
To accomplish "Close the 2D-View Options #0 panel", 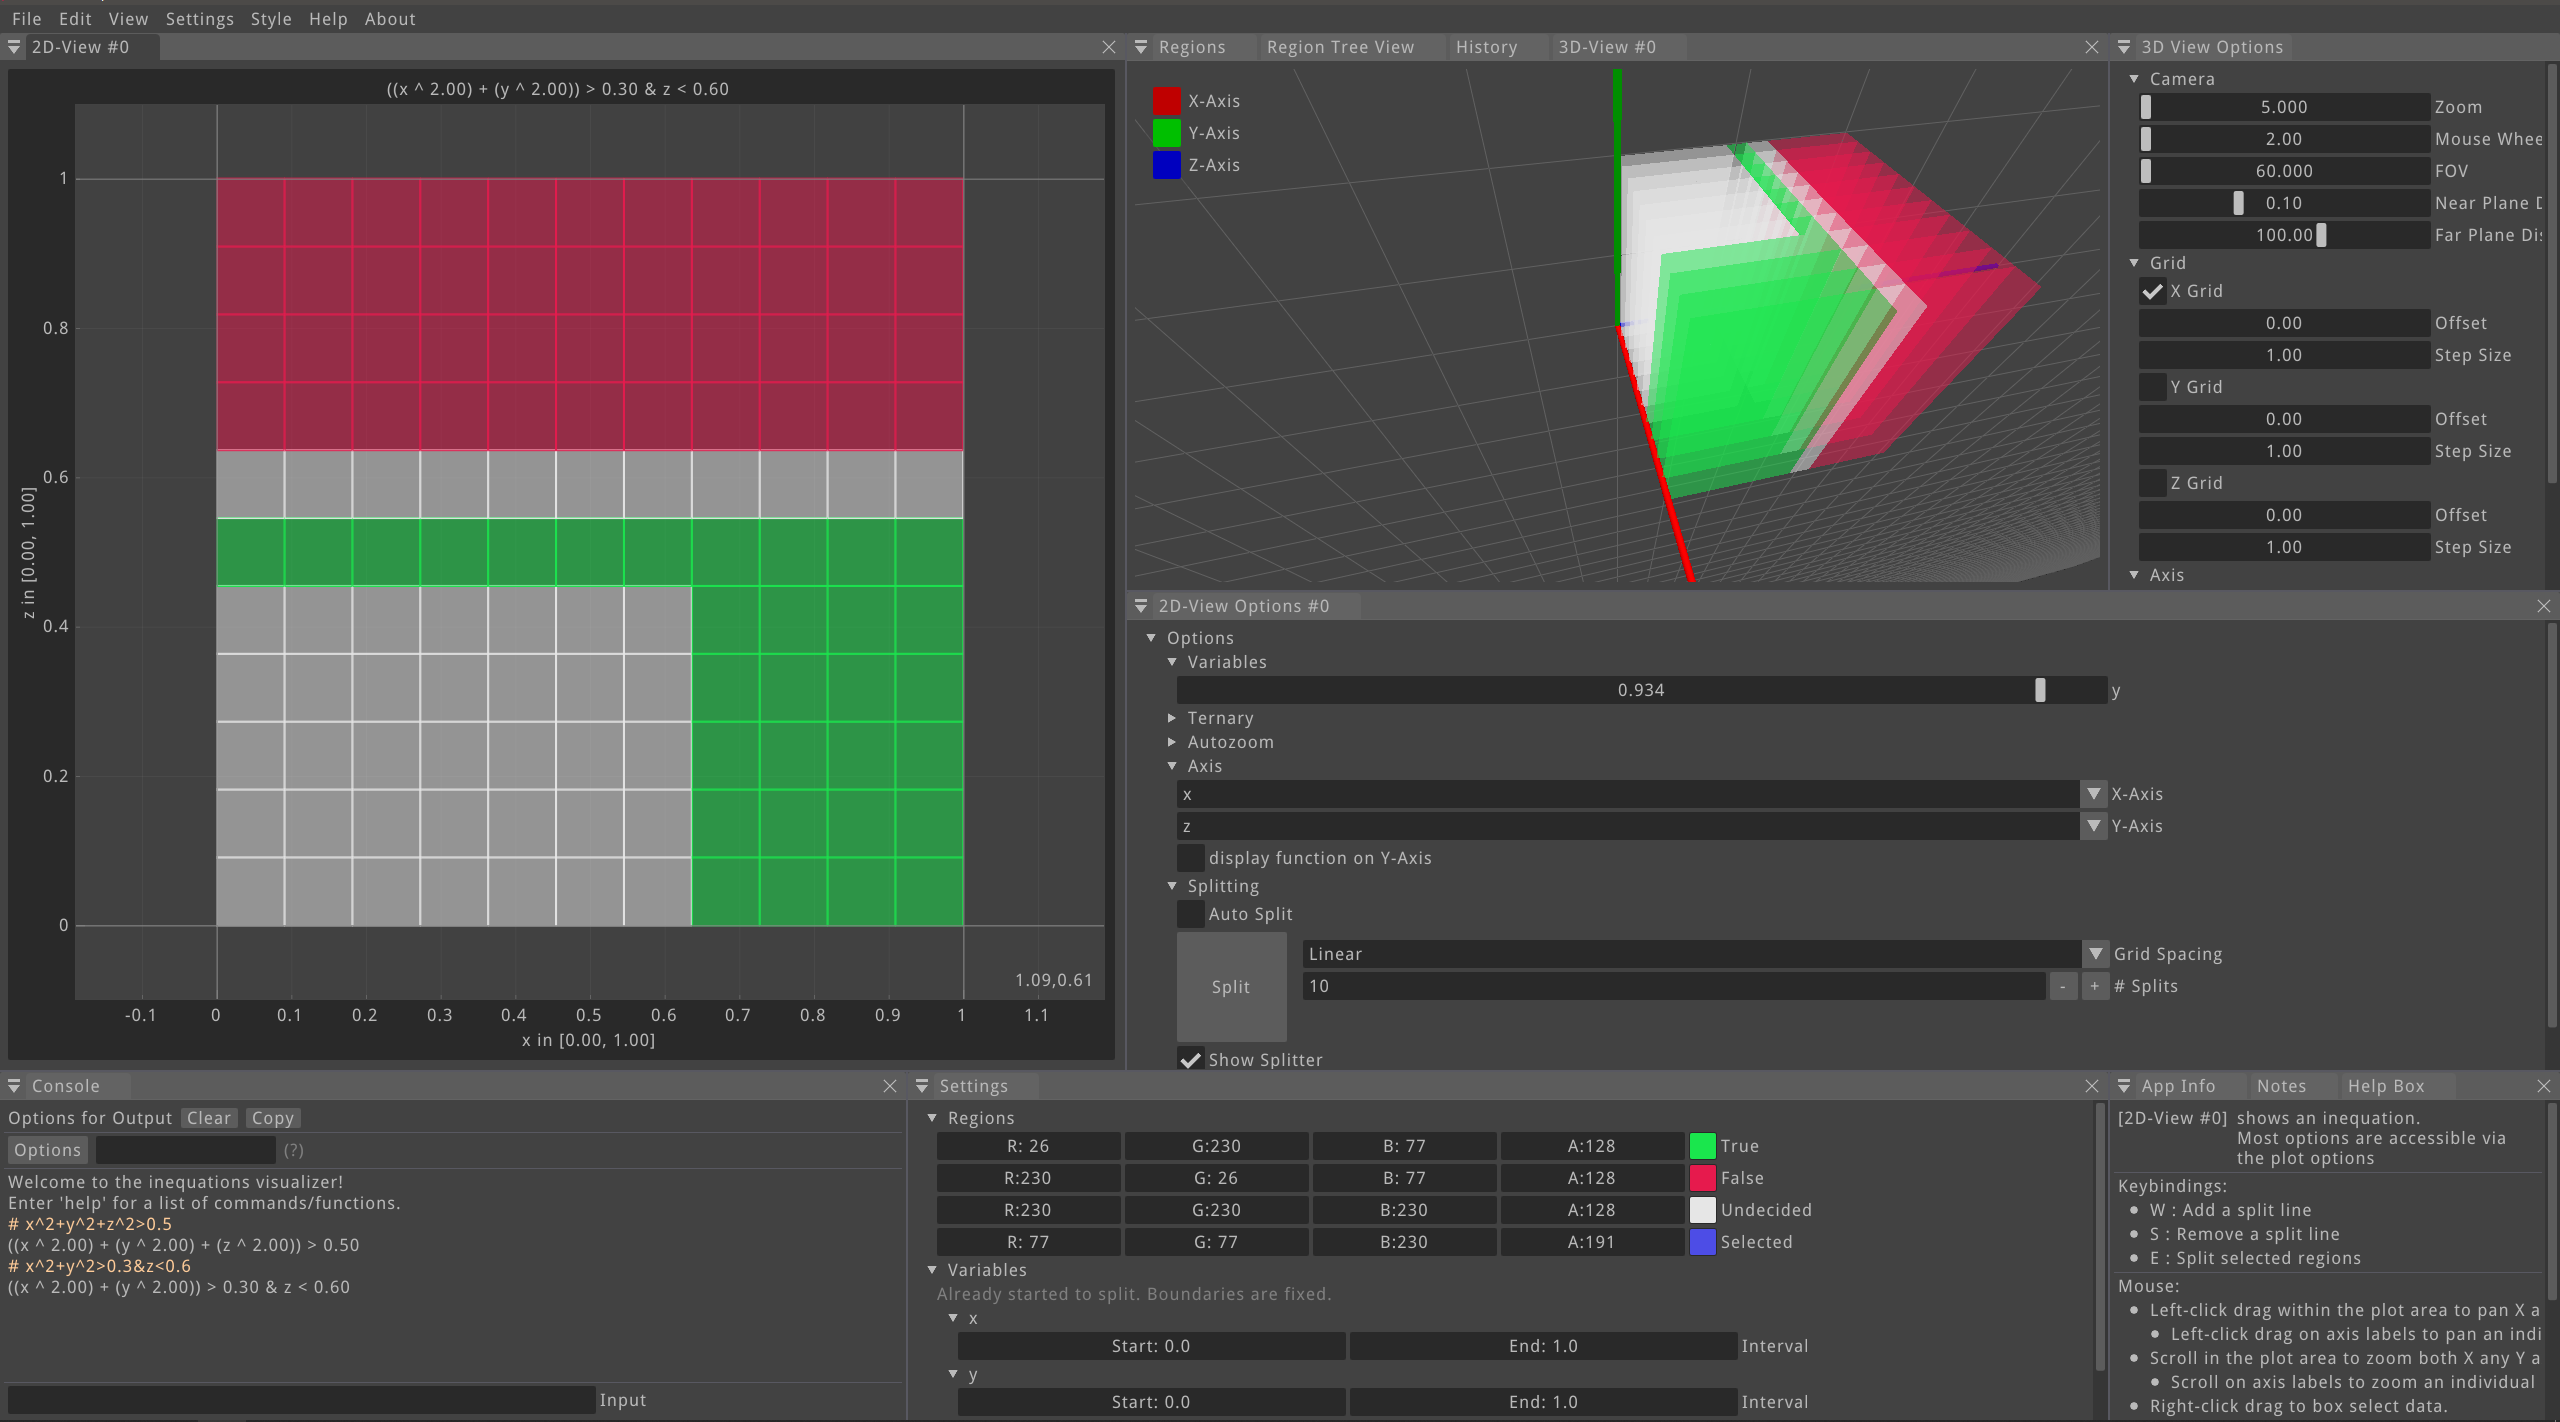I will (x=2544, y=606).
